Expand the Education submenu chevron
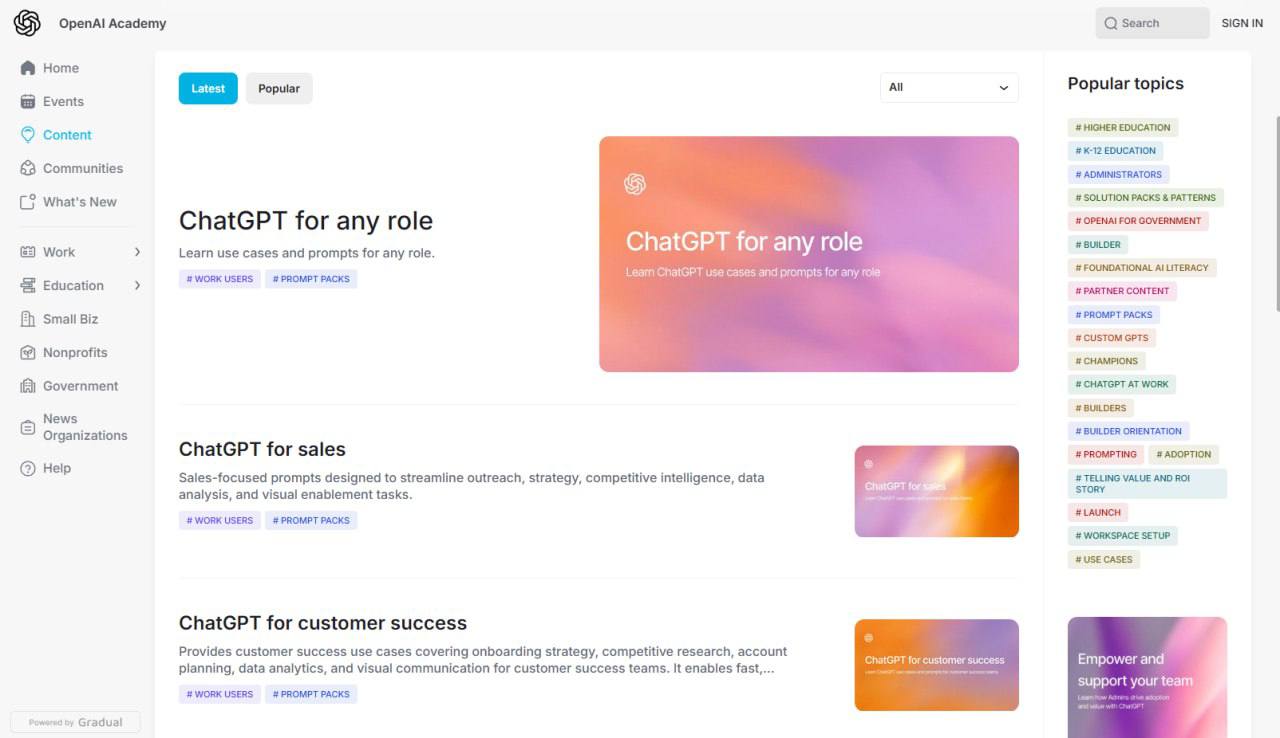This screenshot has height=738, width=1280. 137,286
